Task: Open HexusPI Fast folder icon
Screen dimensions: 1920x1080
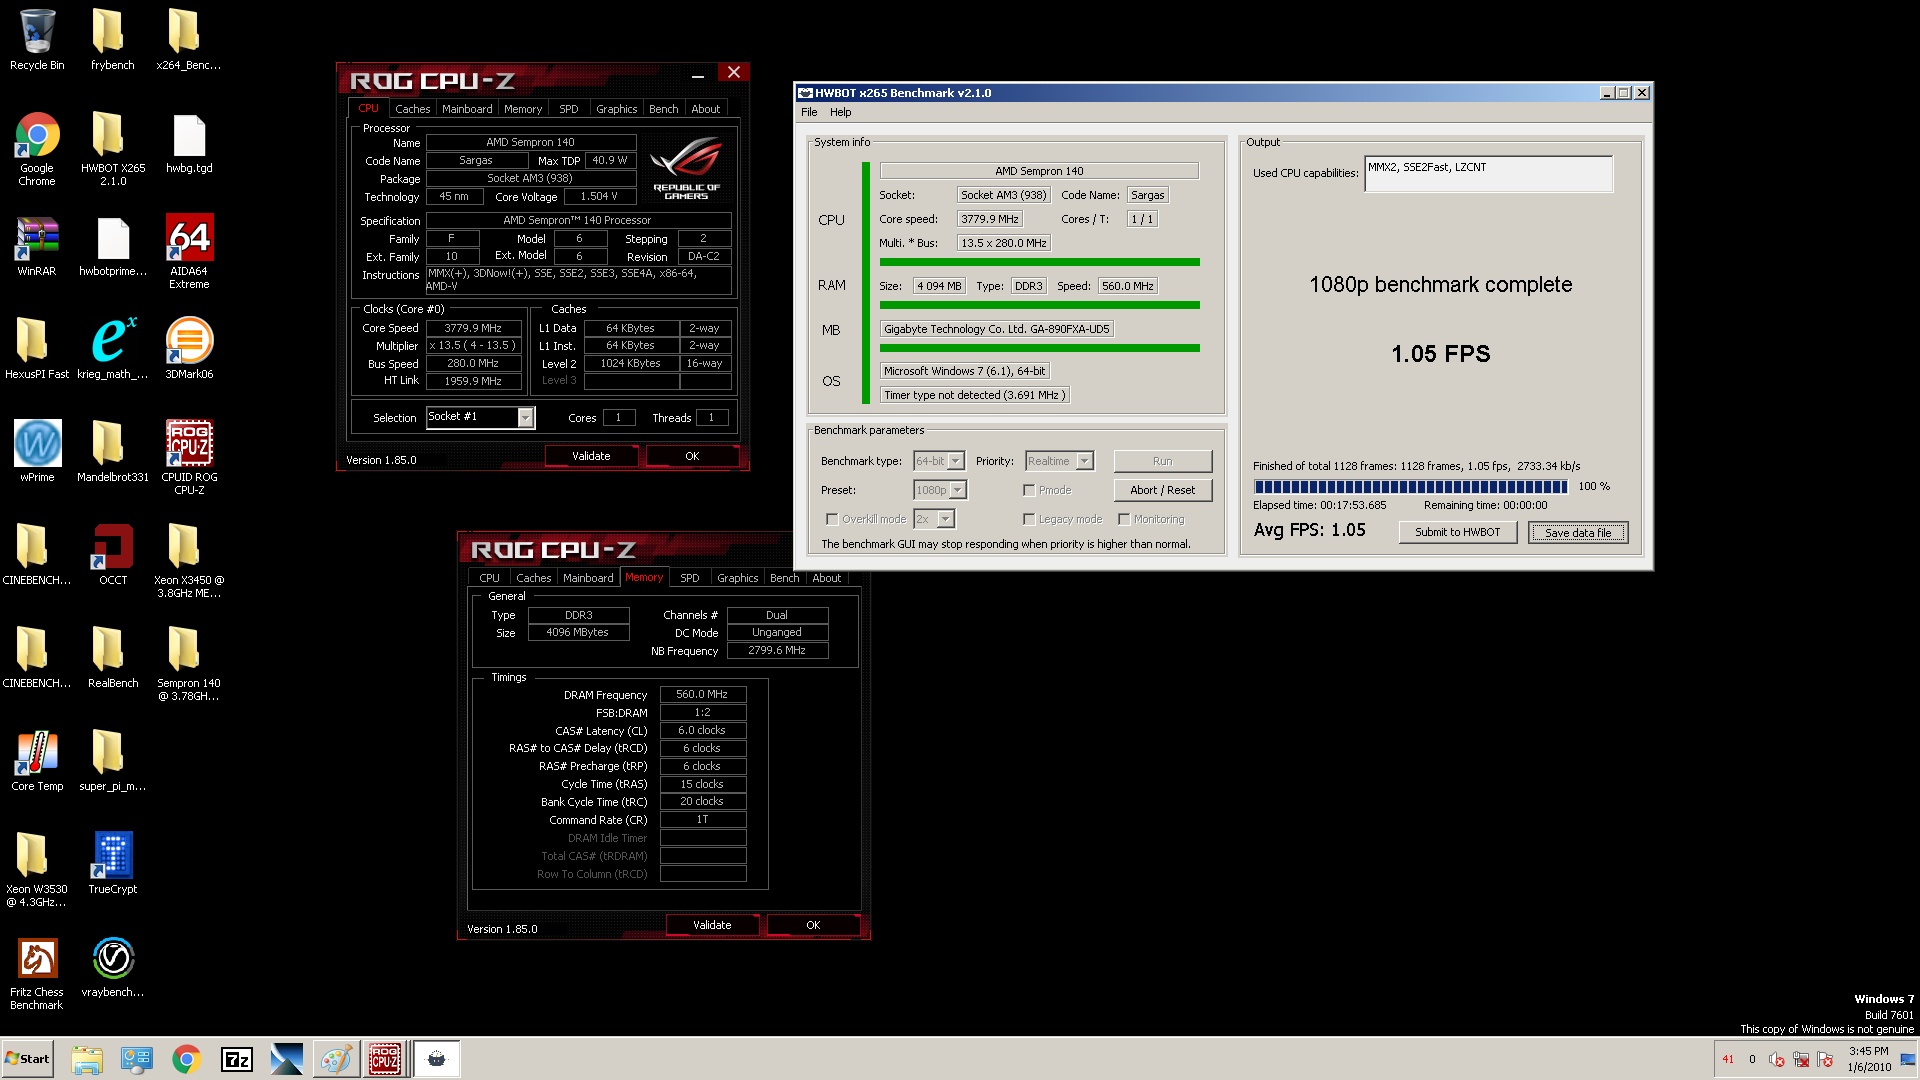Action: (37, 348)
